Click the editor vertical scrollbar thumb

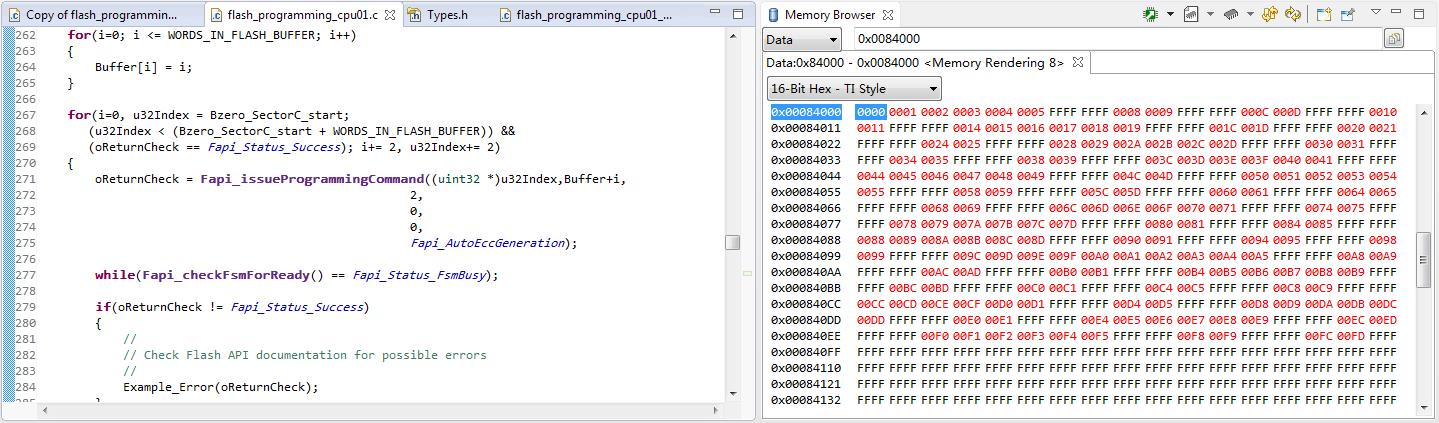pos(733,243)
